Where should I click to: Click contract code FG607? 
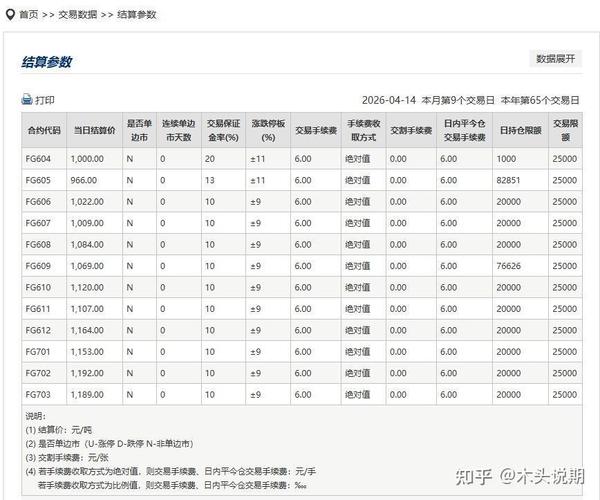coord(38,223)
